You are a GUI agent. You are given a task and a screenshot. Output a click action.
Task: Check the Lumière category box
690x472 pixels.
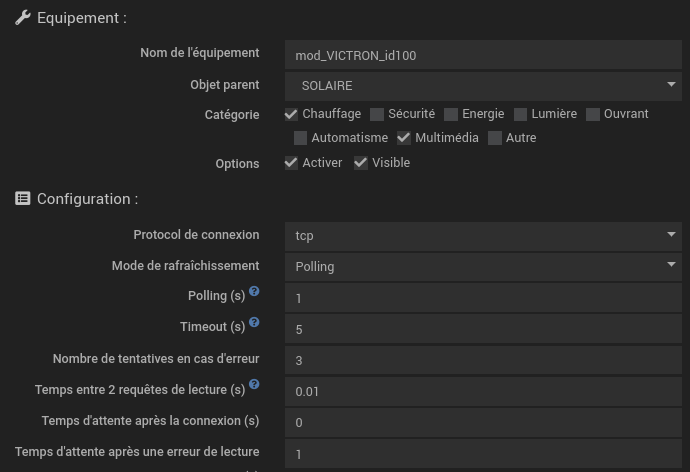click(x=521, y=115)
